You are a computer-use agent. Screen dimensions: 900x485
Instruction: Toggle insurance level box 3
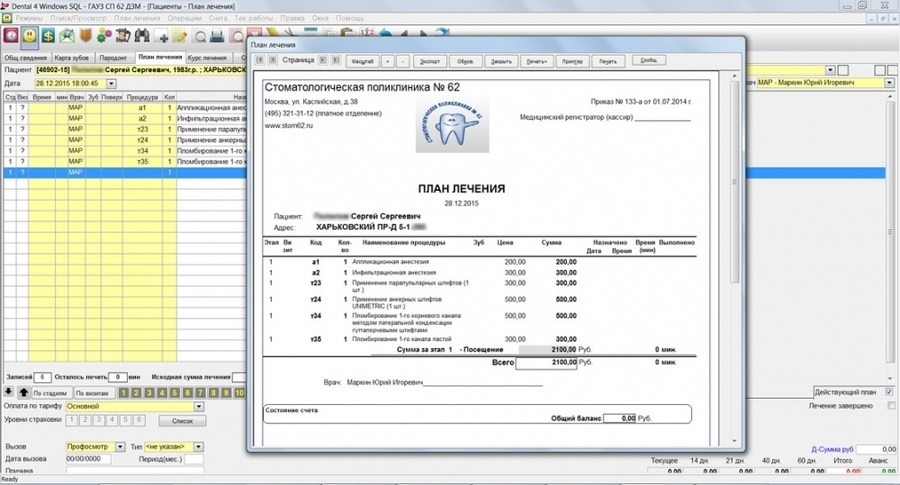pyautogui.click(x=98, y=420)
